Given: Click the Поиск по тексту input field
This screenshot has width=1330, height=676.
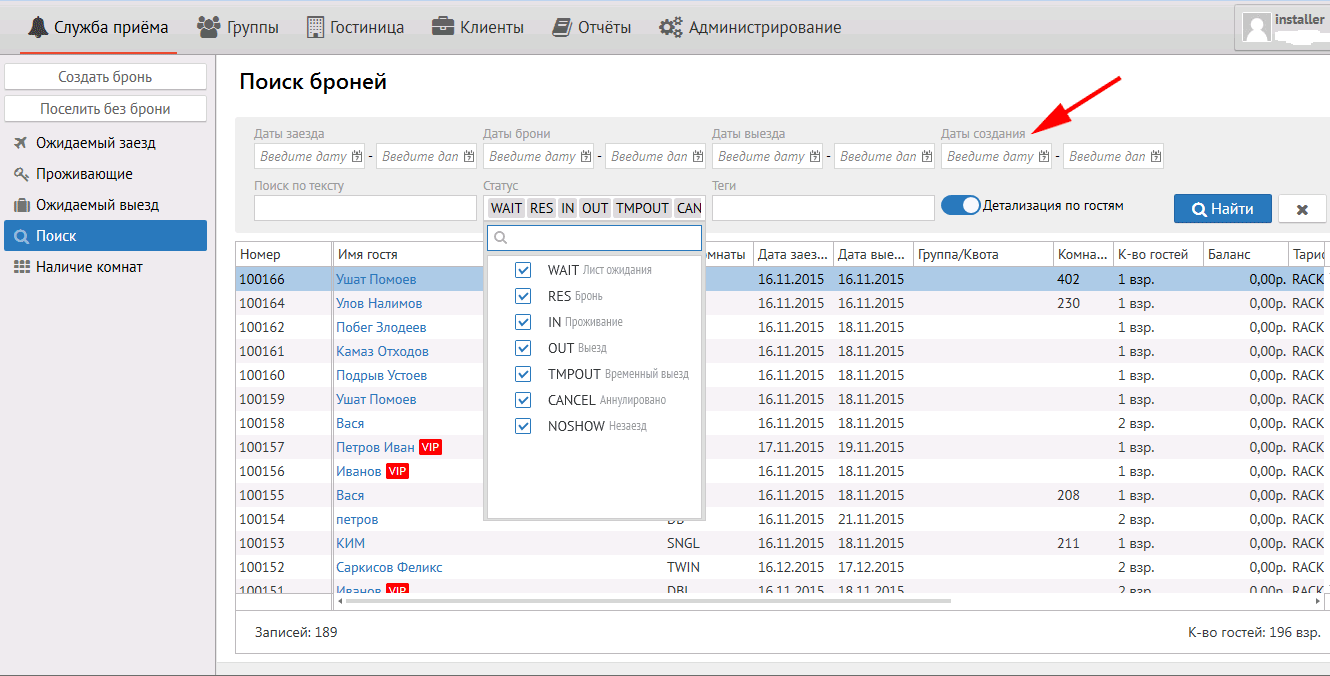Looking at the screenshot, I should (x=365, y=208).
